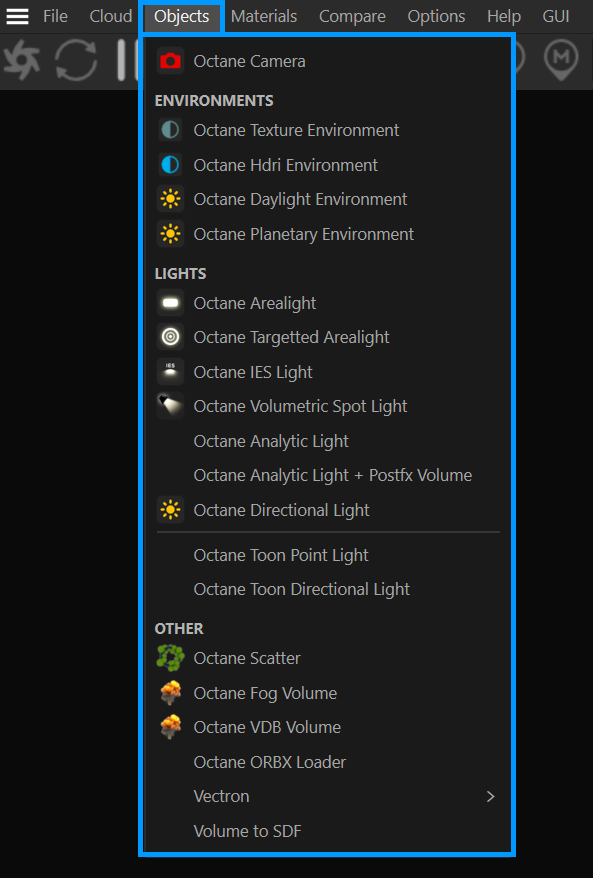Screen dimensions: 593x878
Task: Click the restart render circular arrows icon
Action: [x=76, y=59]
